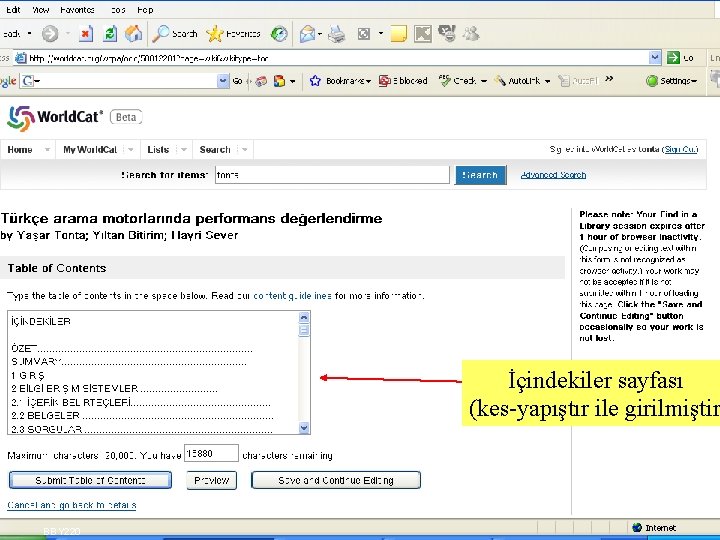This screenshot has width=720, height=540.
Task: Open the Edit menu
Action: click(13, 10)
